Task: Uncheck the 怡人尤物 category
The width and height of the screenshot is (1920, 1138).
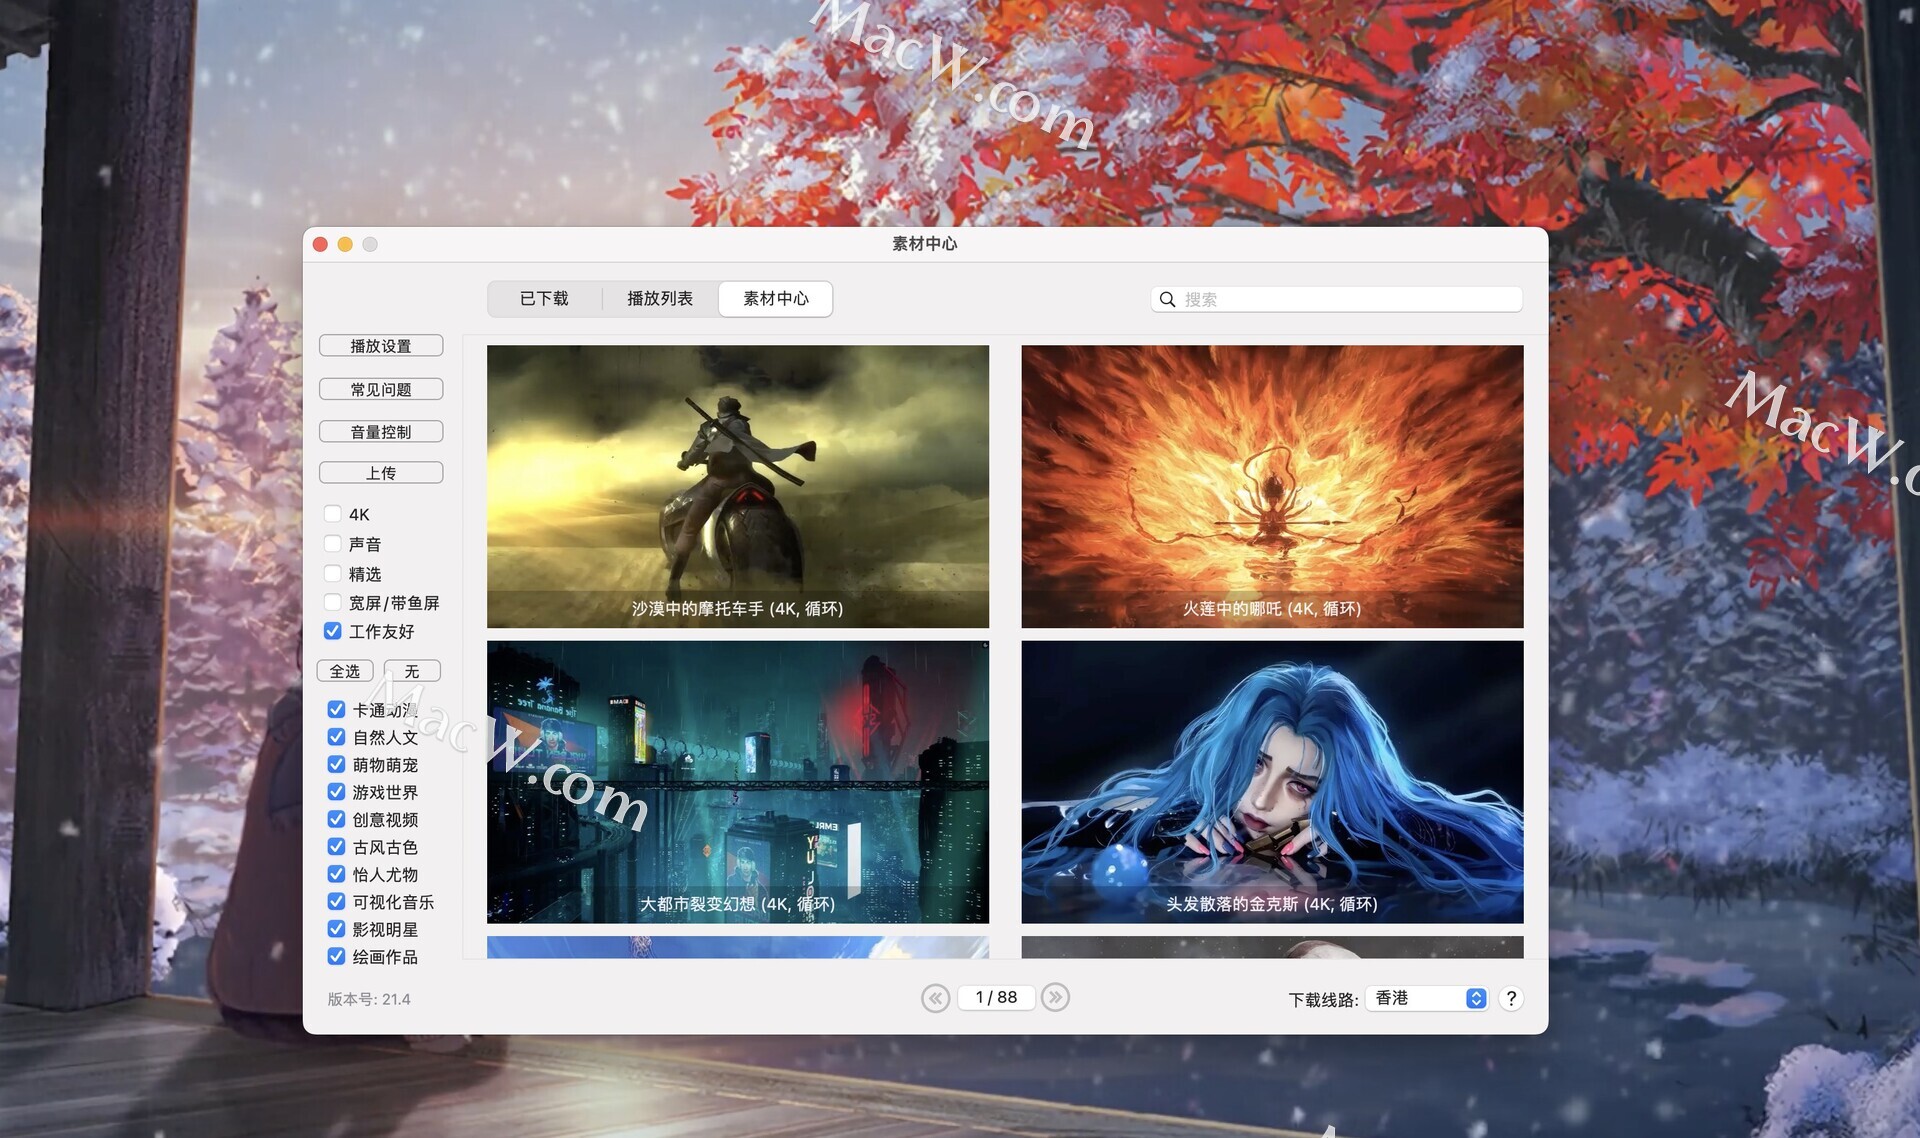Action: point(337,874)
